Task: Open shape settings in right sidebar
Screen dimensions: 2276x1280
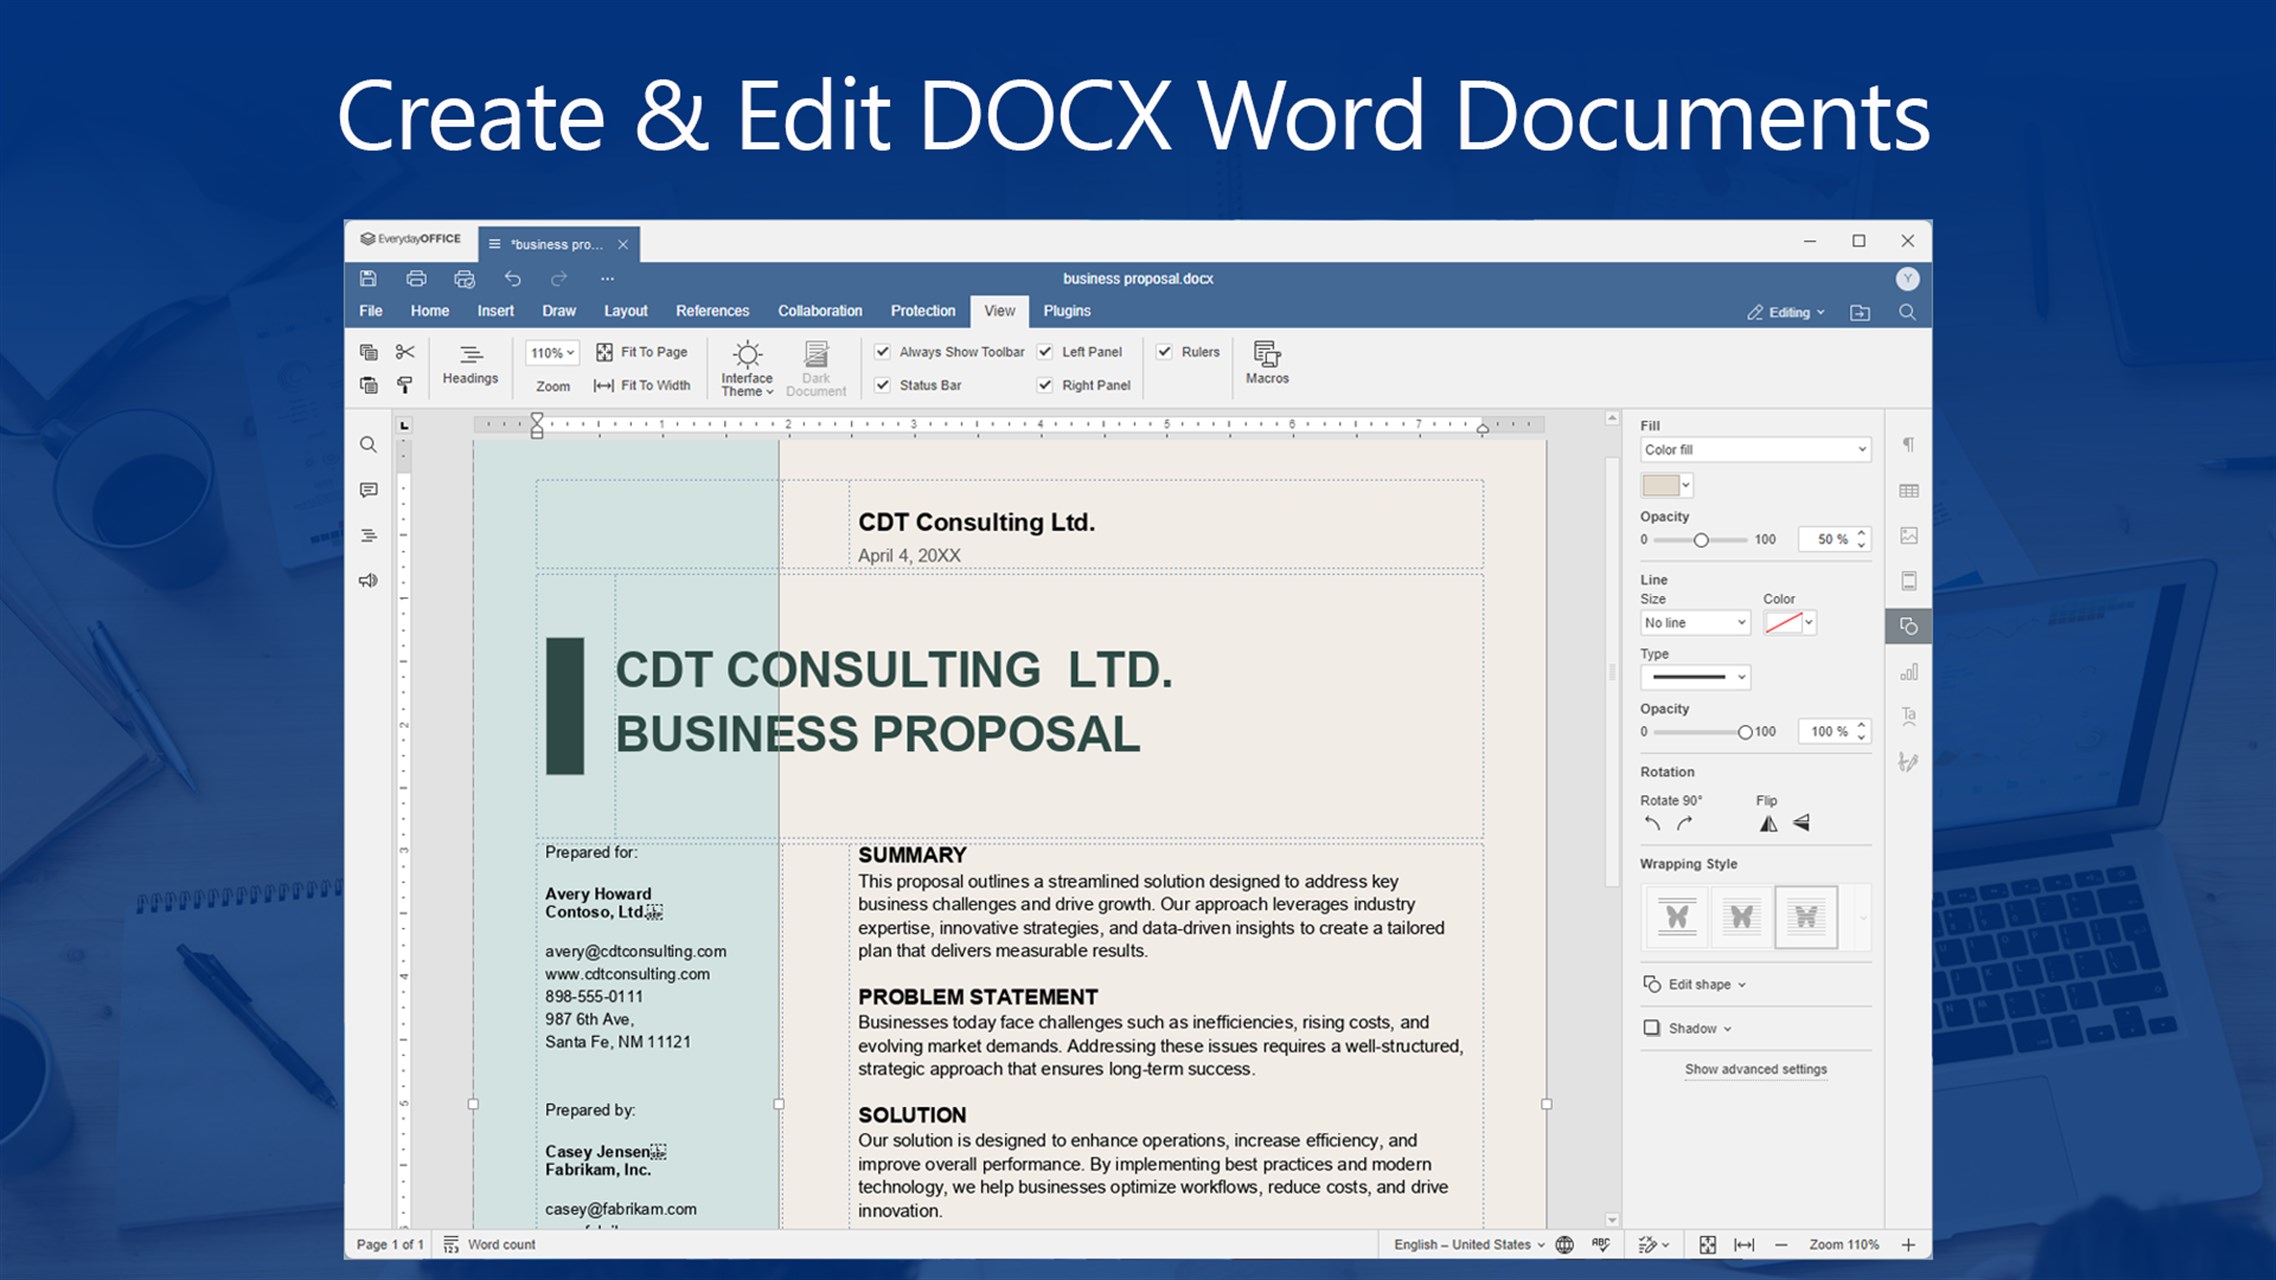Action: click(x=1908, y=626)
